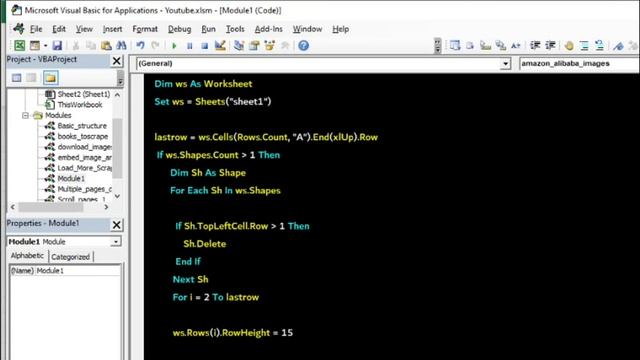640x360 pixels.
Task: Select Module1 in the project tree
Action: point(71,178)
